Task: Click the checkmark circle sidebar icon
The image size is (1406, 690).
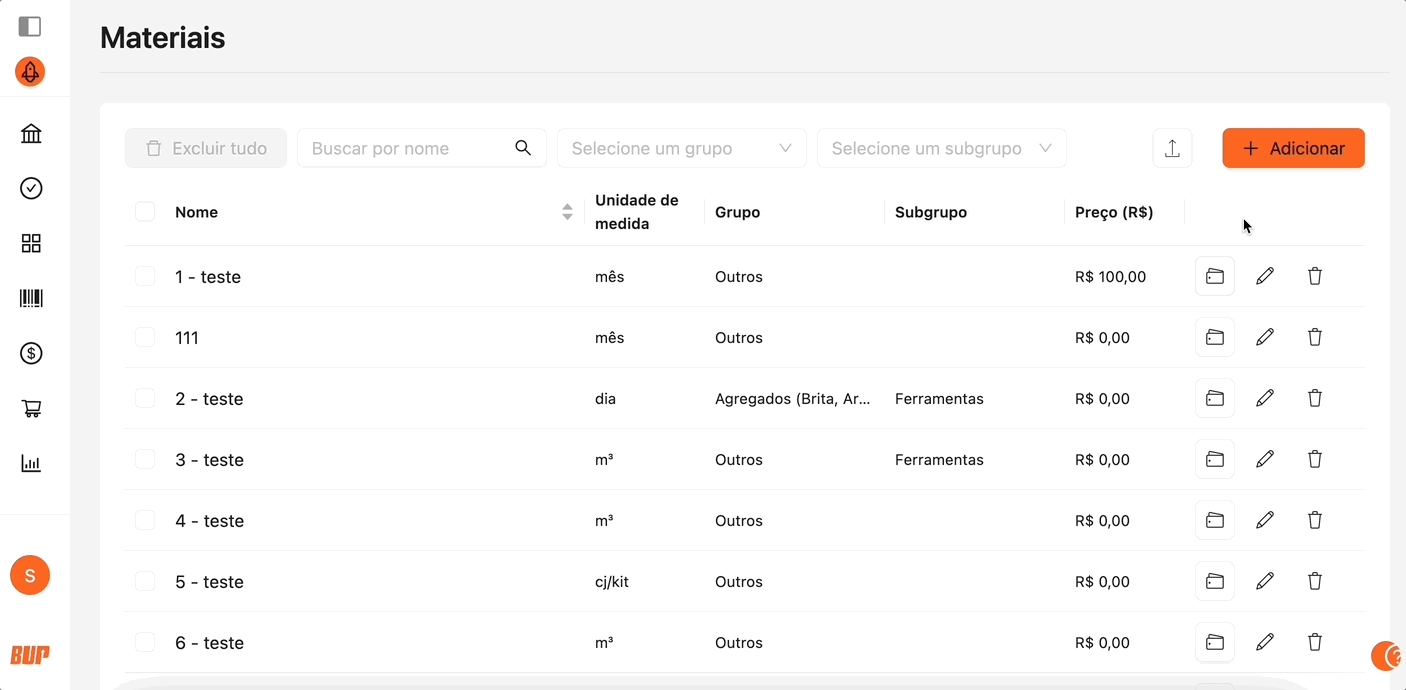Action: coord(31,188)
